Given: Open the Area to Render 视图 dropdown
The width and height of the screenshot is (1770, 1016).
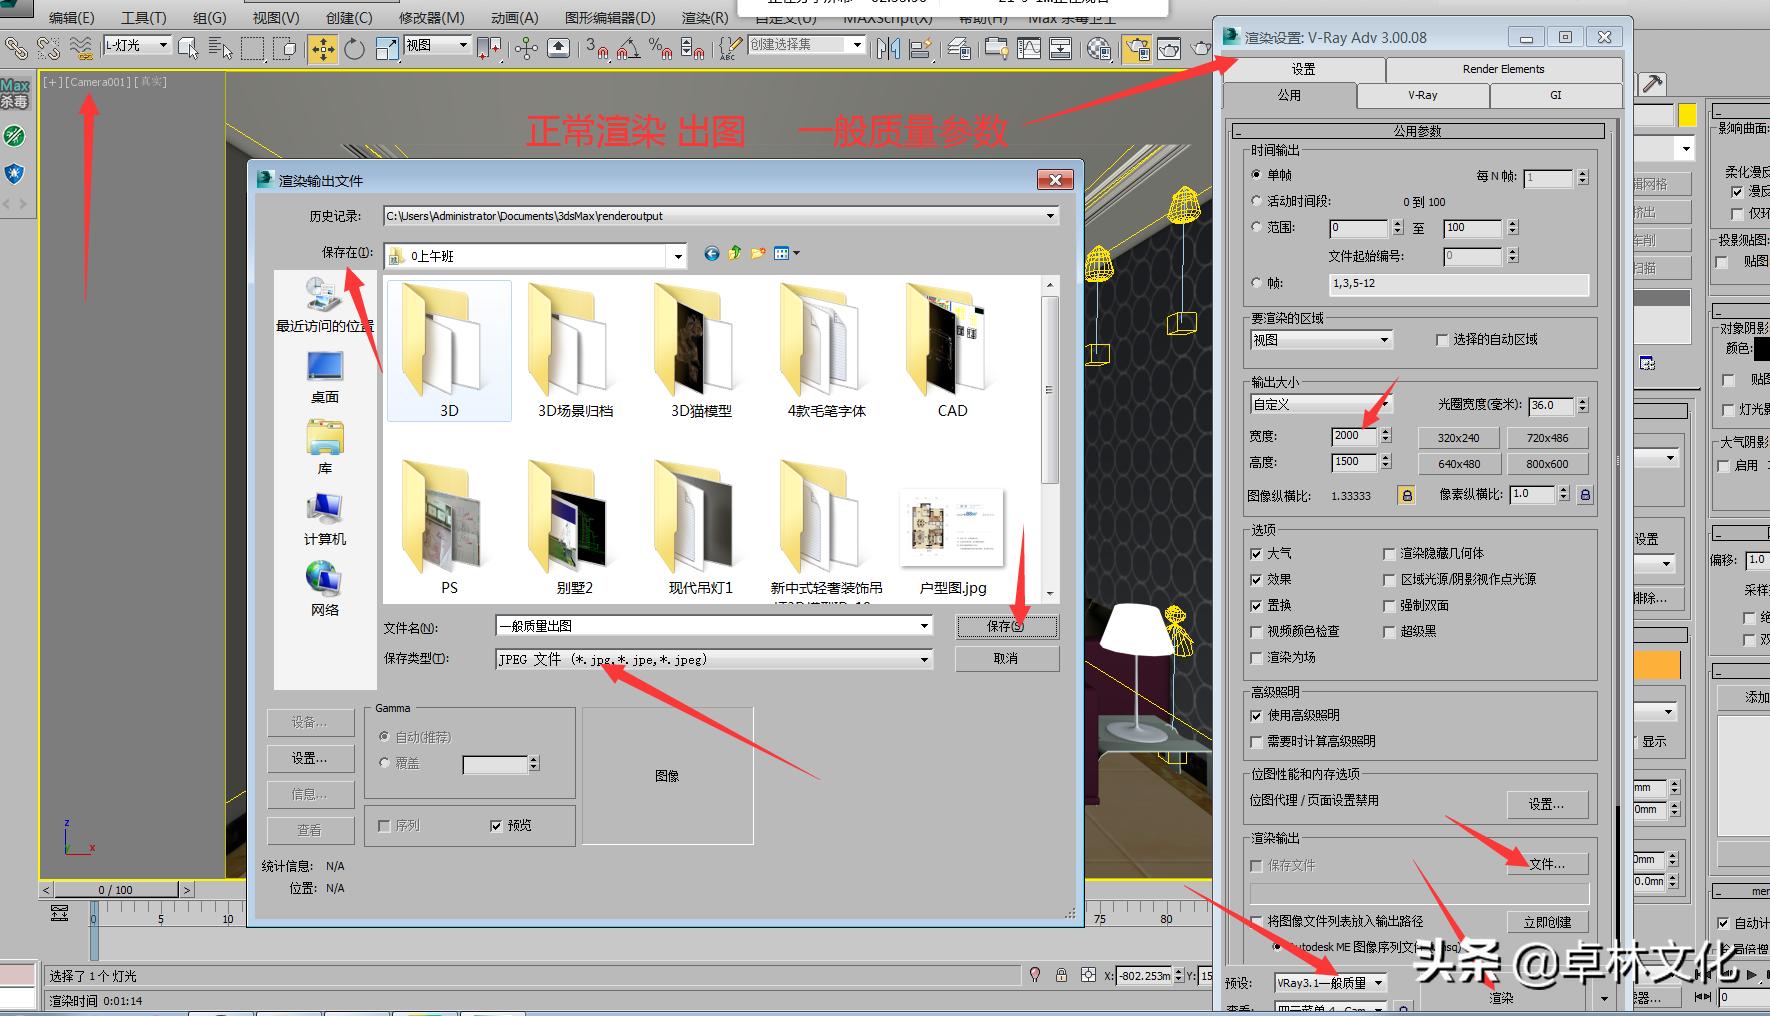Looking at the screenshot, I should [x=1322, y=340].
